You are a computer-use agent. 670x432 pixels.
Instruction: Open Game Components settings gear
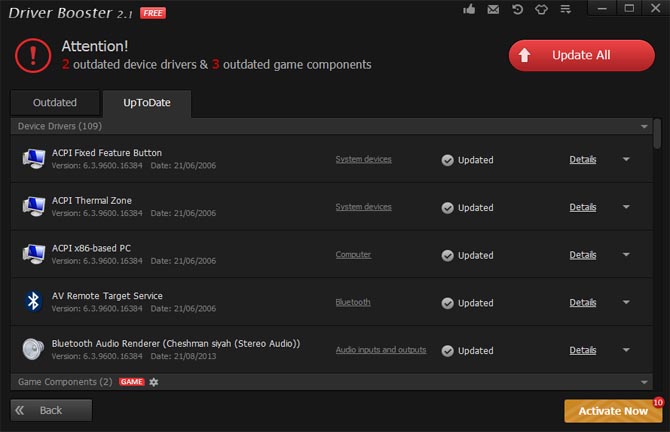coord(154,382)
